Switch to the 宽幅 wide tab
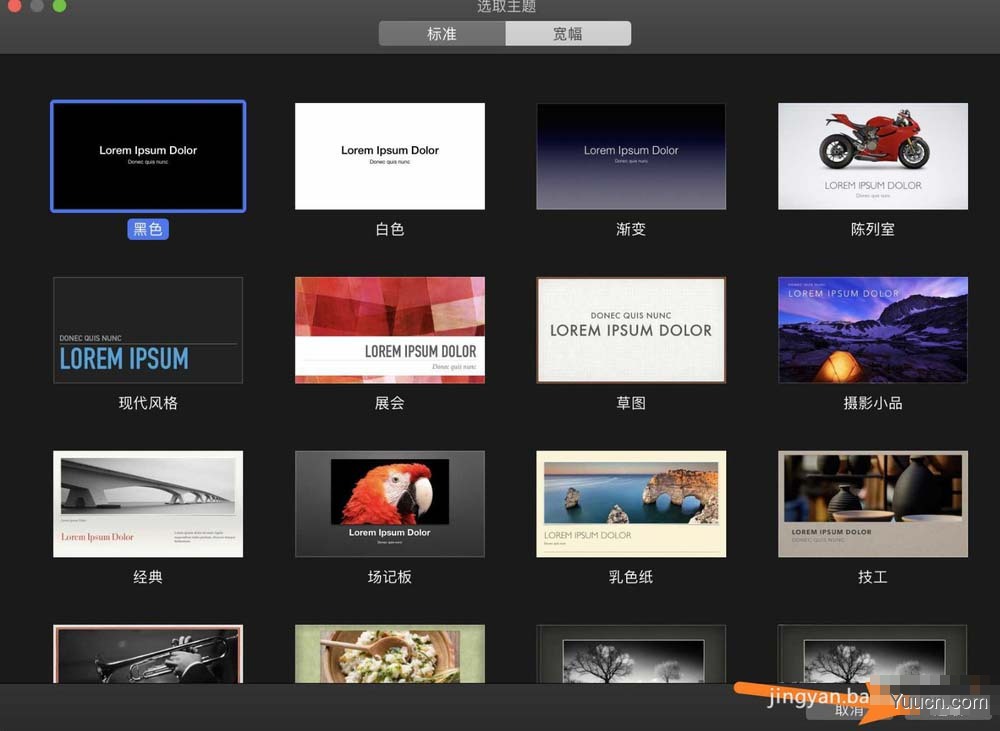The height and width of the screenshot is (731, 1000). pyautogui.click(x=568, y=34)
